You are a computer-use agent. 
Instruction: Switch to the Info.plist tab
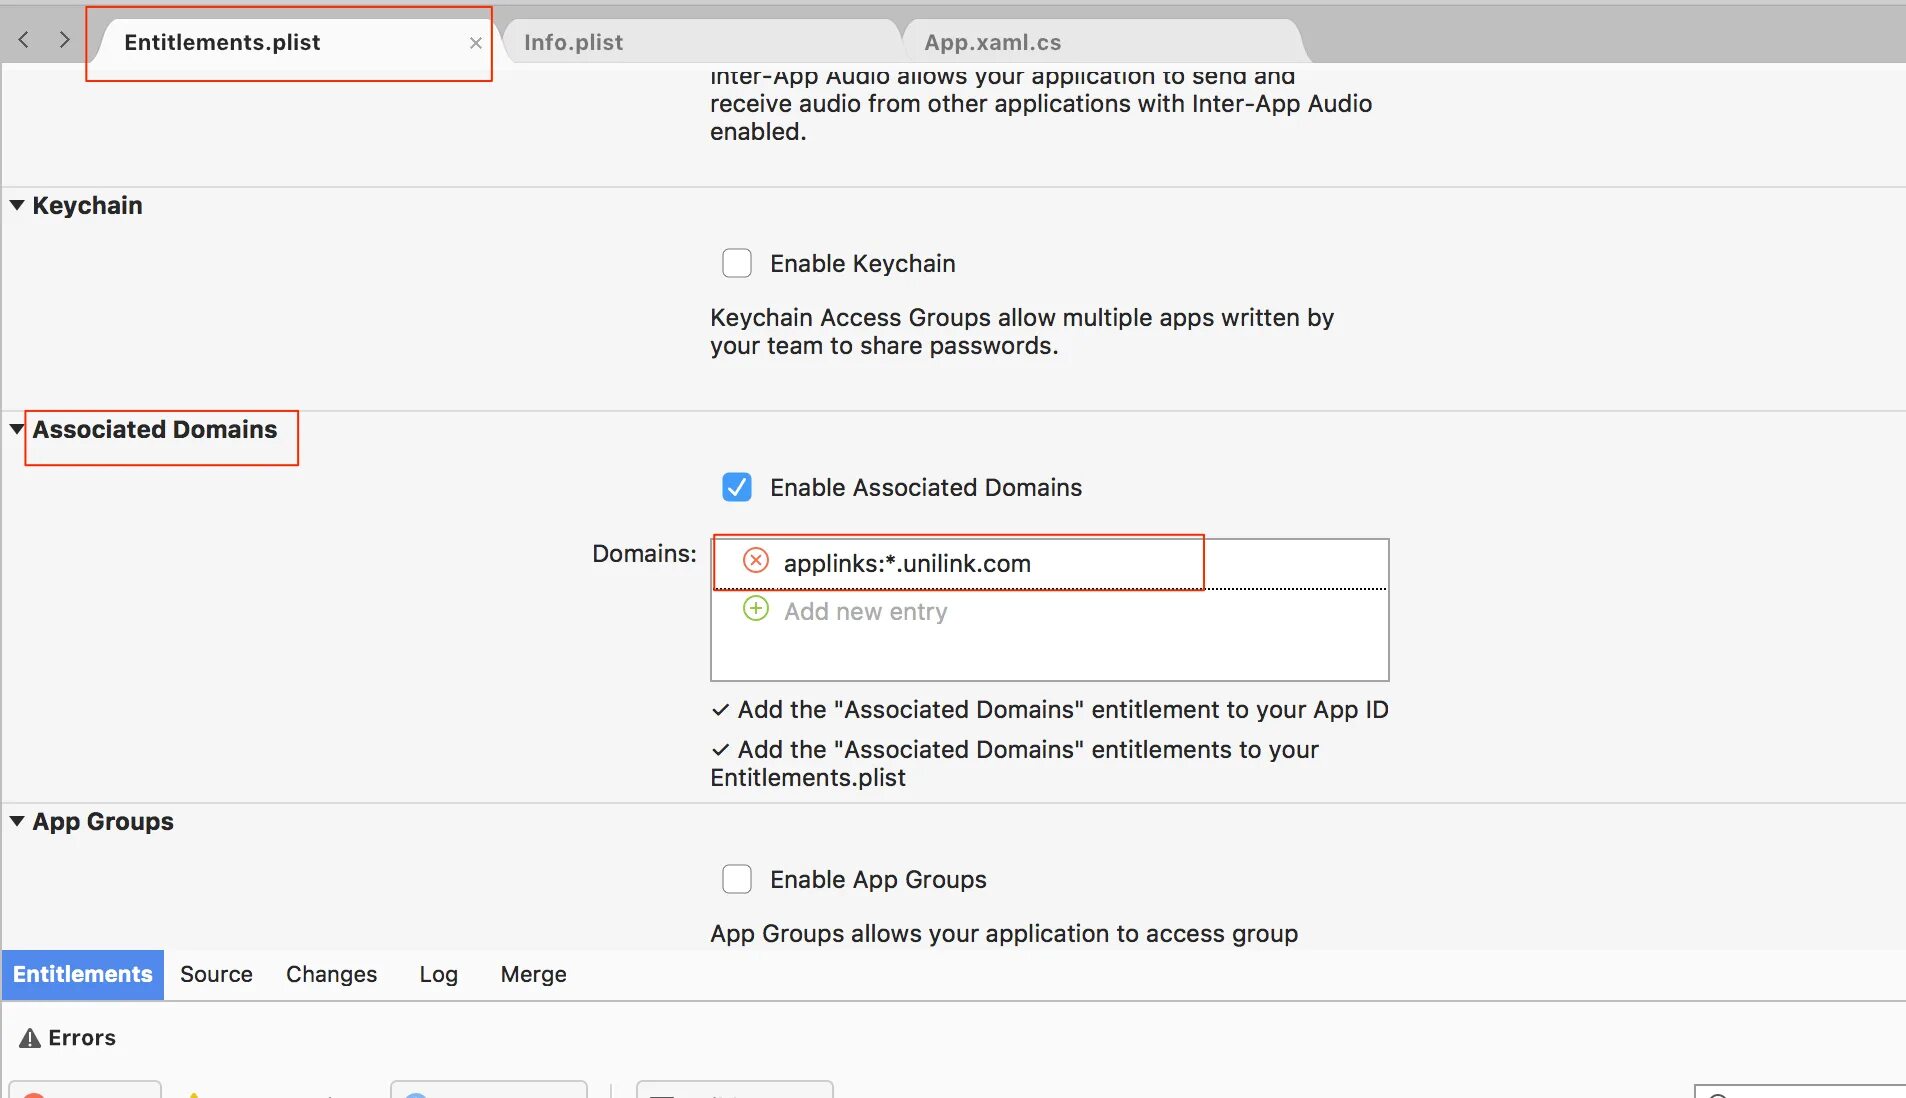[x=573, y=42]
